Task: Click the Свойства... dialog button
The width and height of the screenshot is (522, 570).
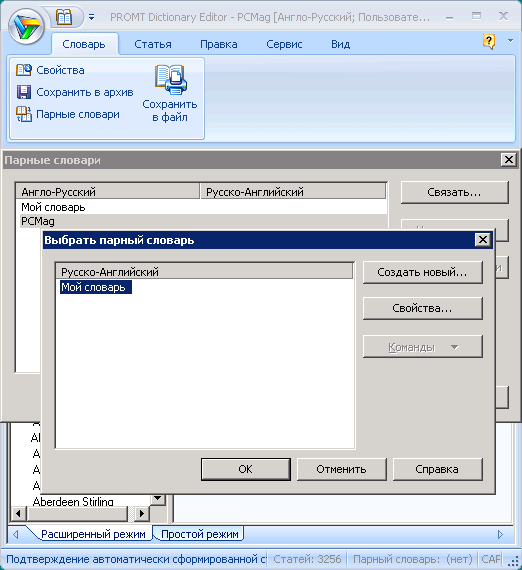Action: tap(422, 308)
